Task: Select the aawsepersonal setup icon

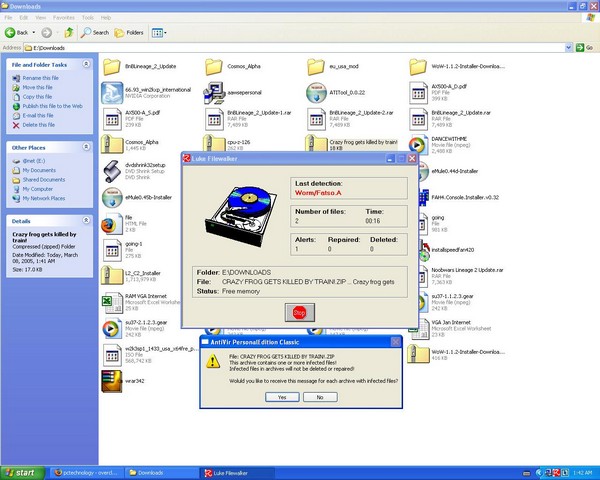Action: click(x=214, y=93)
